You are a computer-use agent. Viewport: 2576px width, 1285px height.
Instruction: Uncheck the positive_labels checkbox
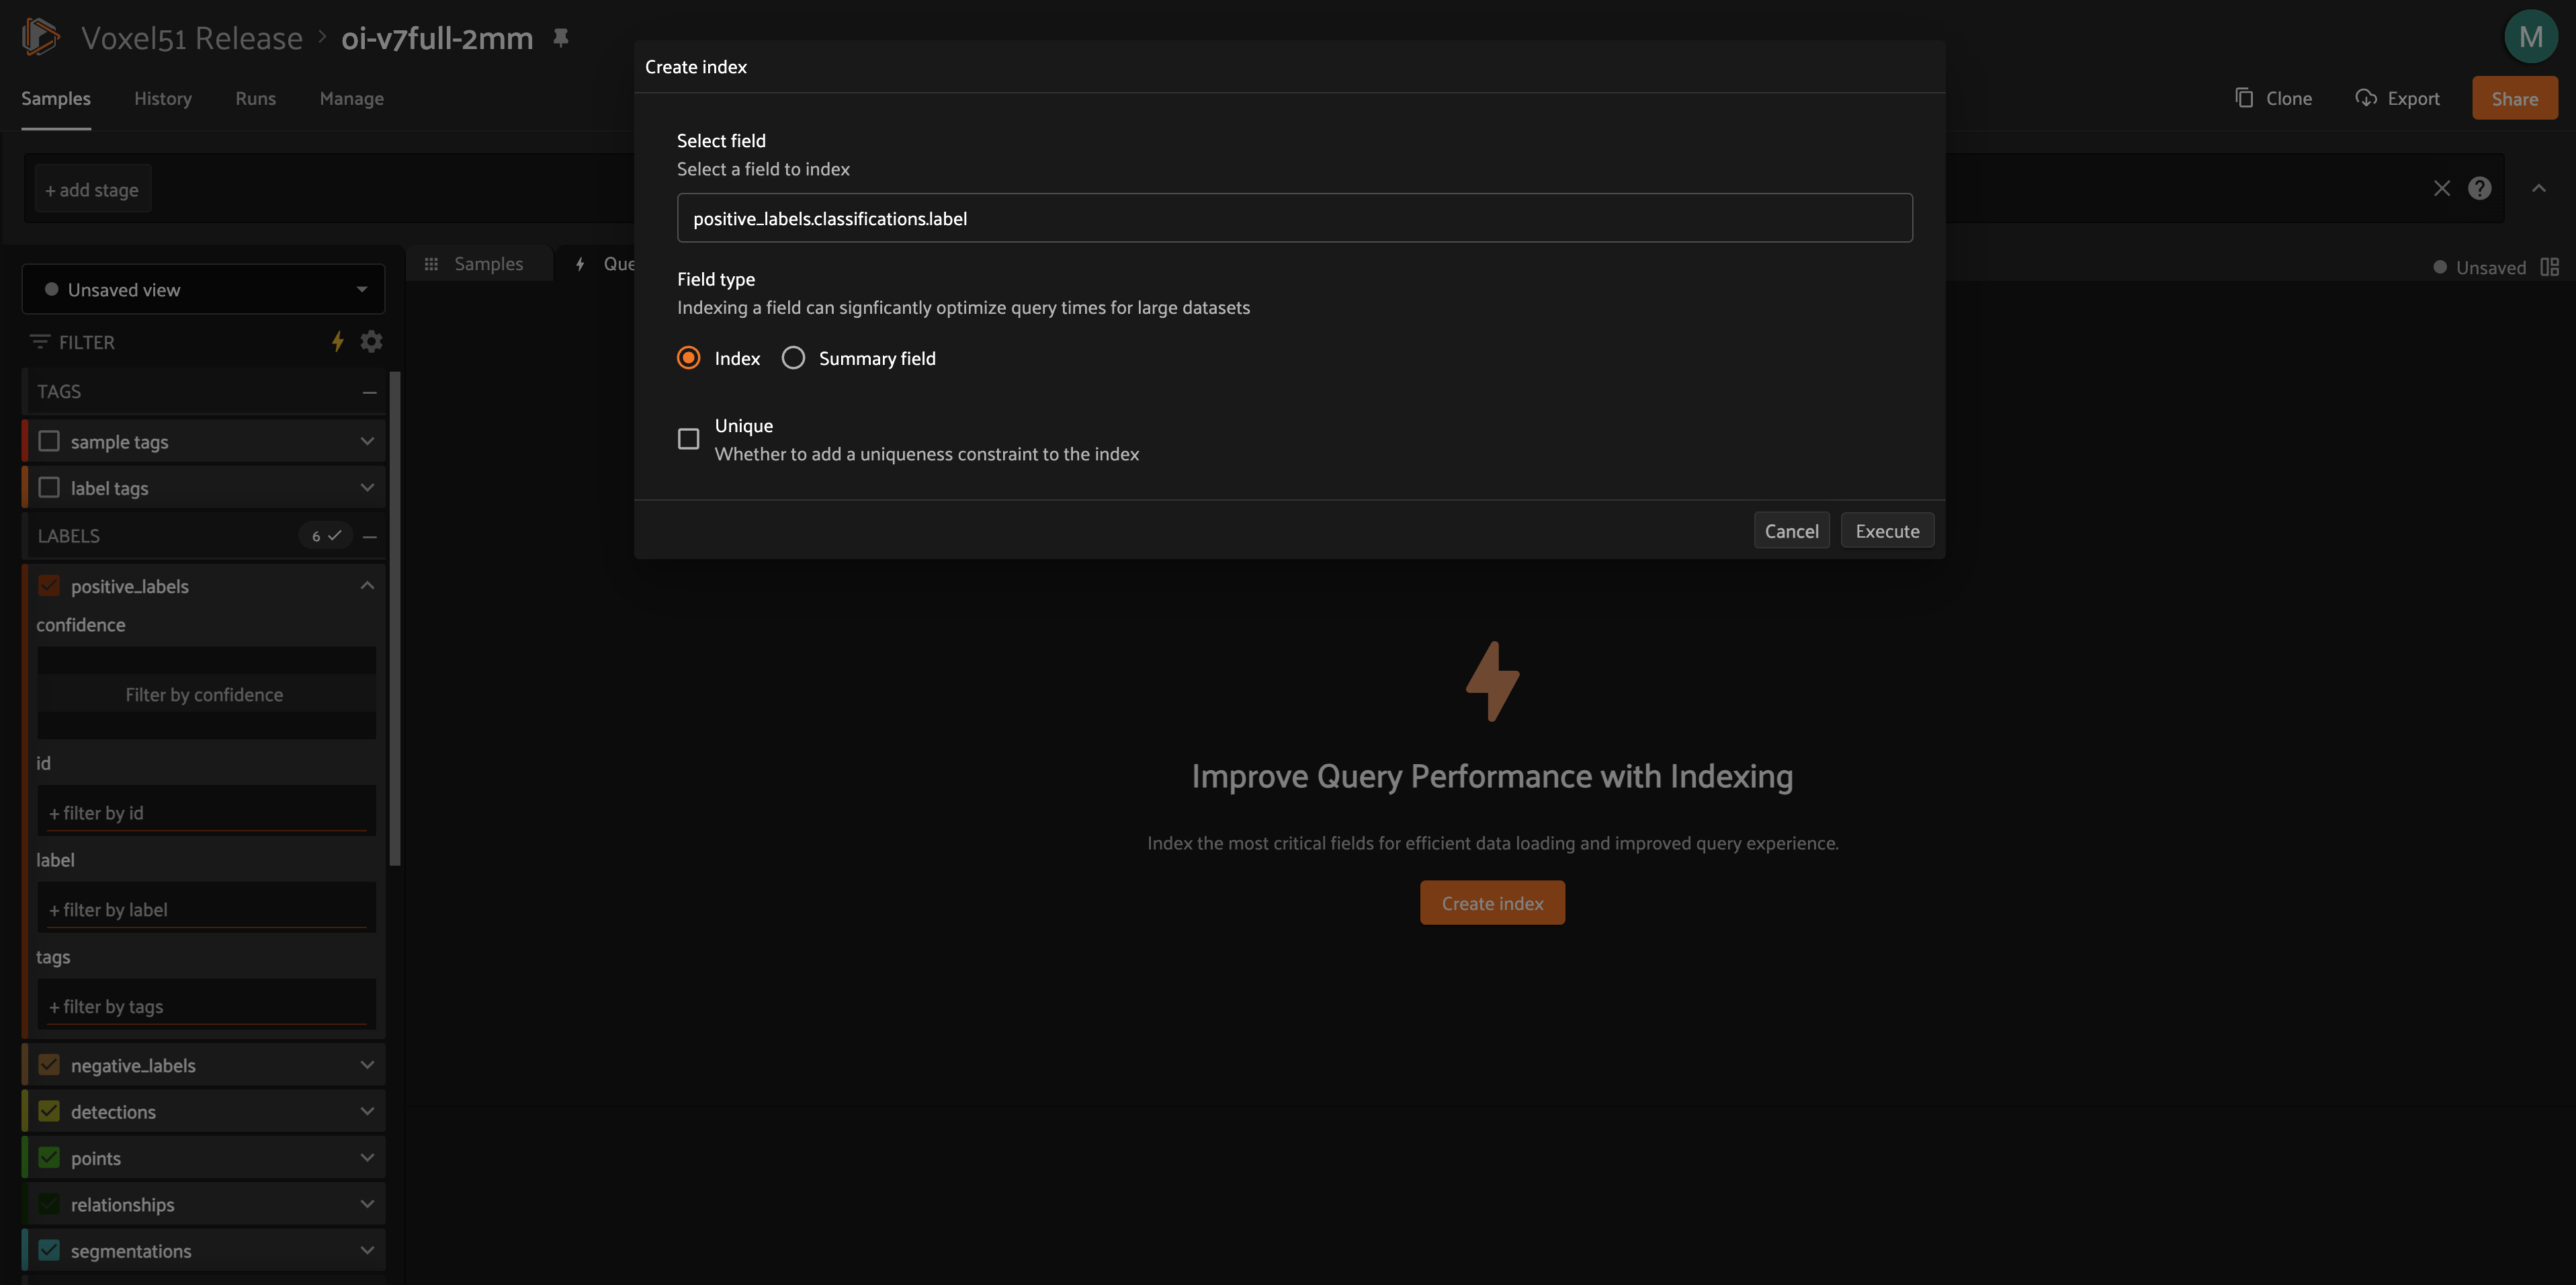49,586
